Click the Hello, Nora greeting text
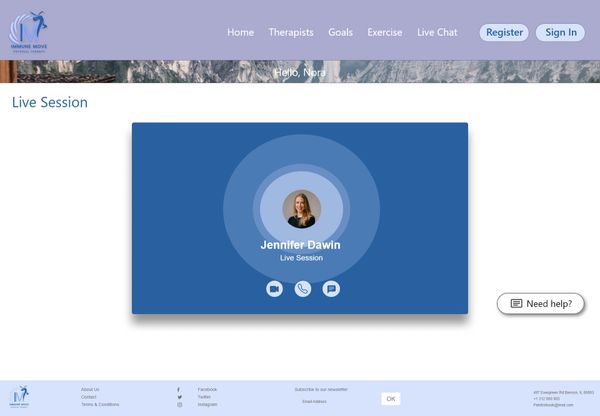 click(x=300, y=72)
